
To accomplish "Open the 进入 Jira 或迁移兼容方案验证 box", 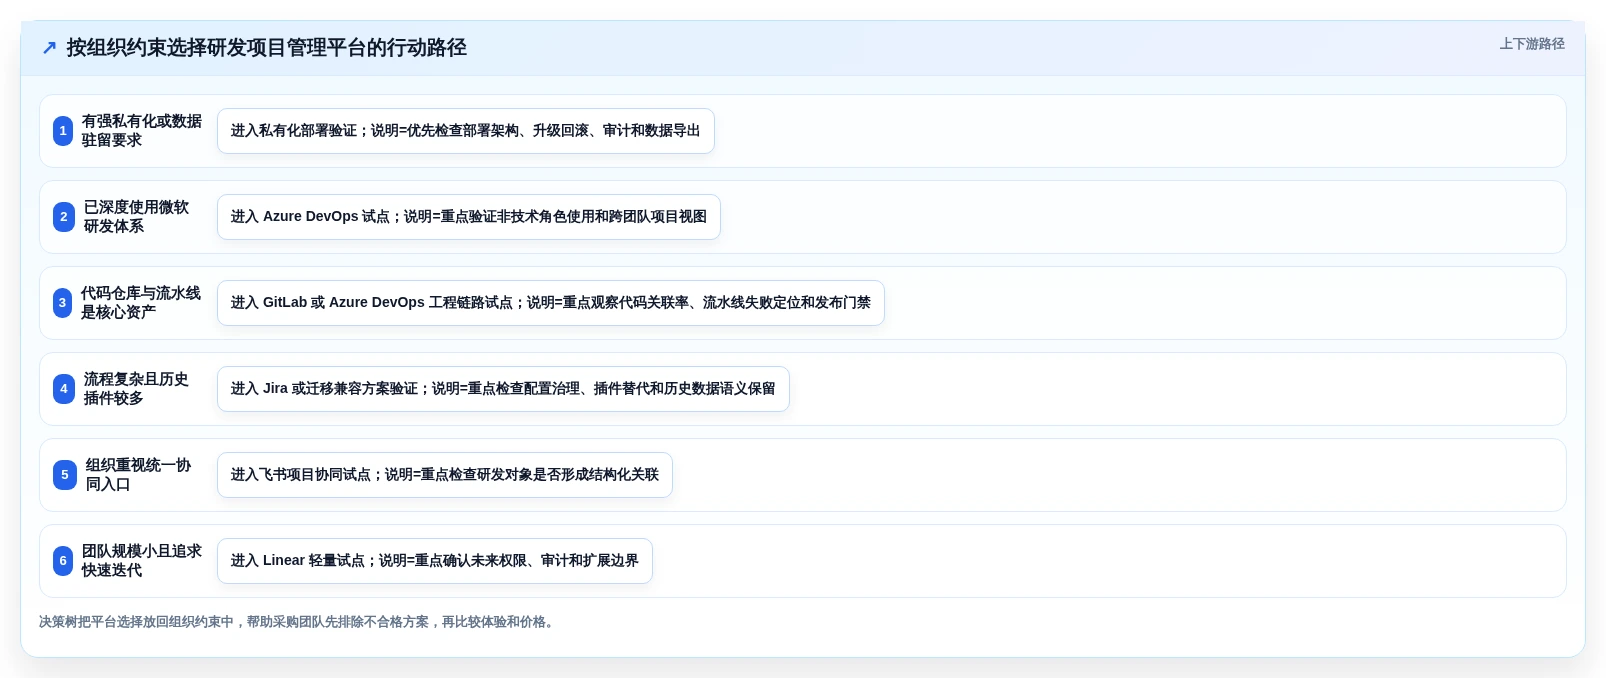I will [503, 389].
